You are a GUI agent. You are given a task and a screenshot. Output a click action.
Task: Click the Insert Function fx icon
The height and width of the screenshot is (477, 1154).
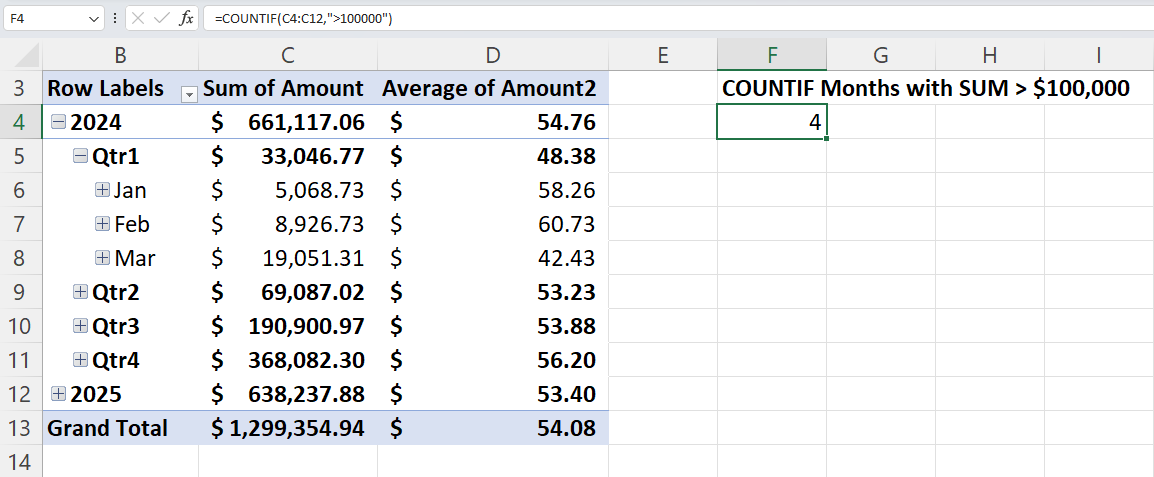pos(186,19)
